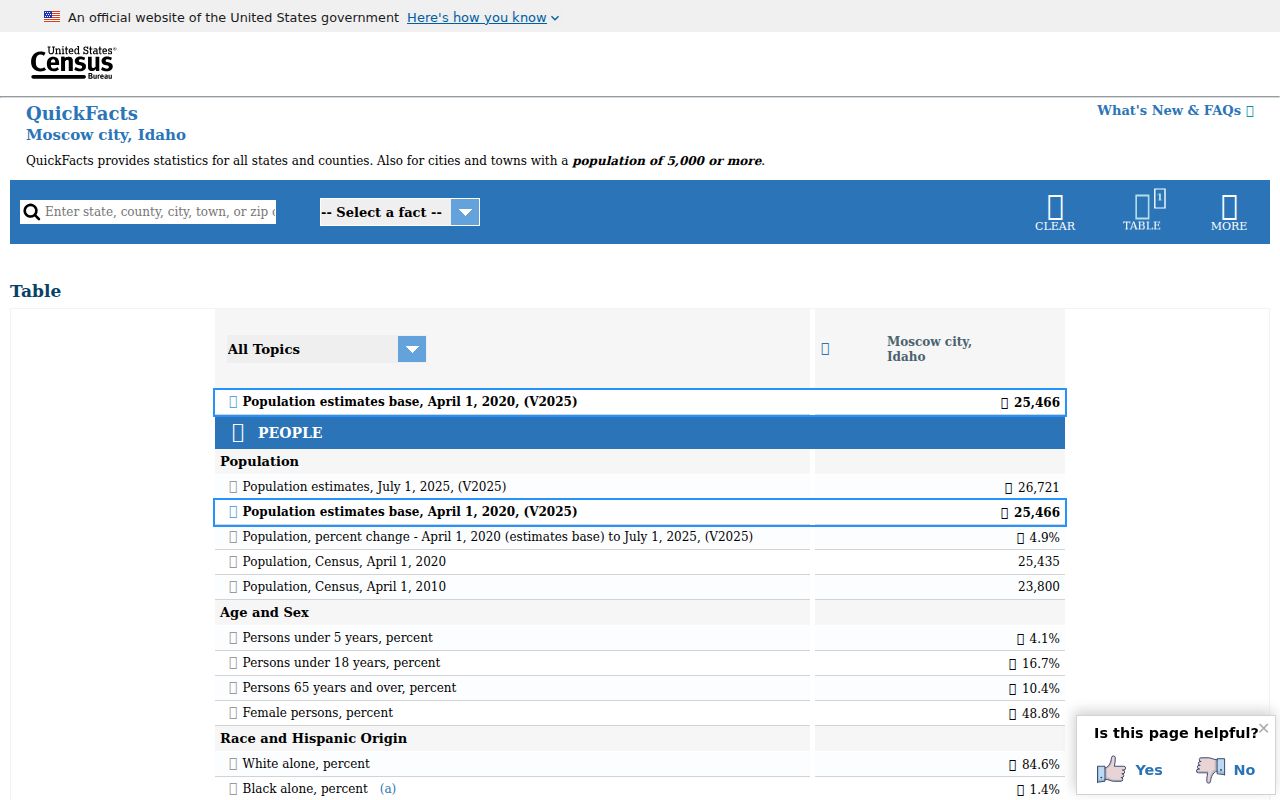Click info icon for Black alone, percent
Viewport: 1280px width, 800px height.
pos(234,789)
